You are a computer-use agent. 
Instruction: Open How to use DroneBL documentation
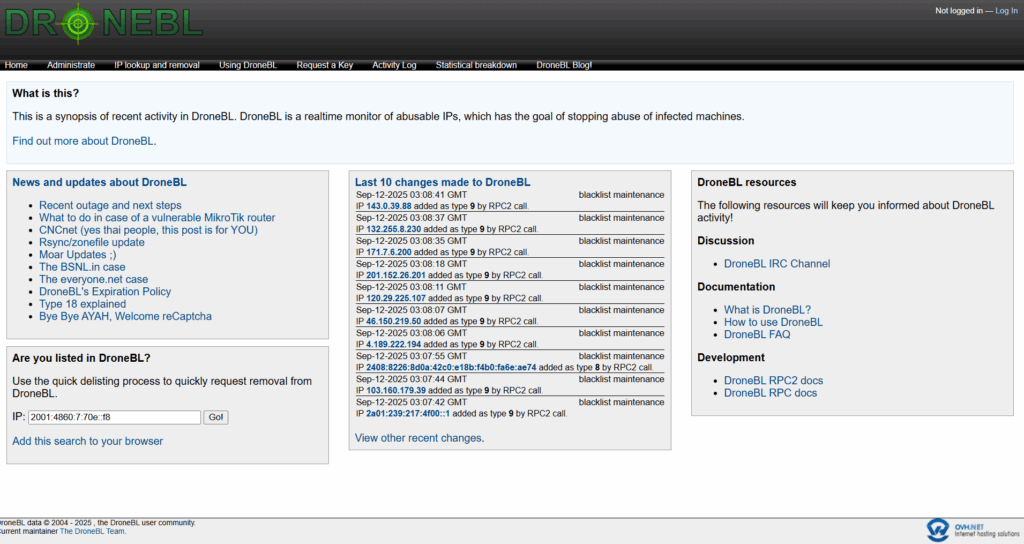(x=773, y=323)
